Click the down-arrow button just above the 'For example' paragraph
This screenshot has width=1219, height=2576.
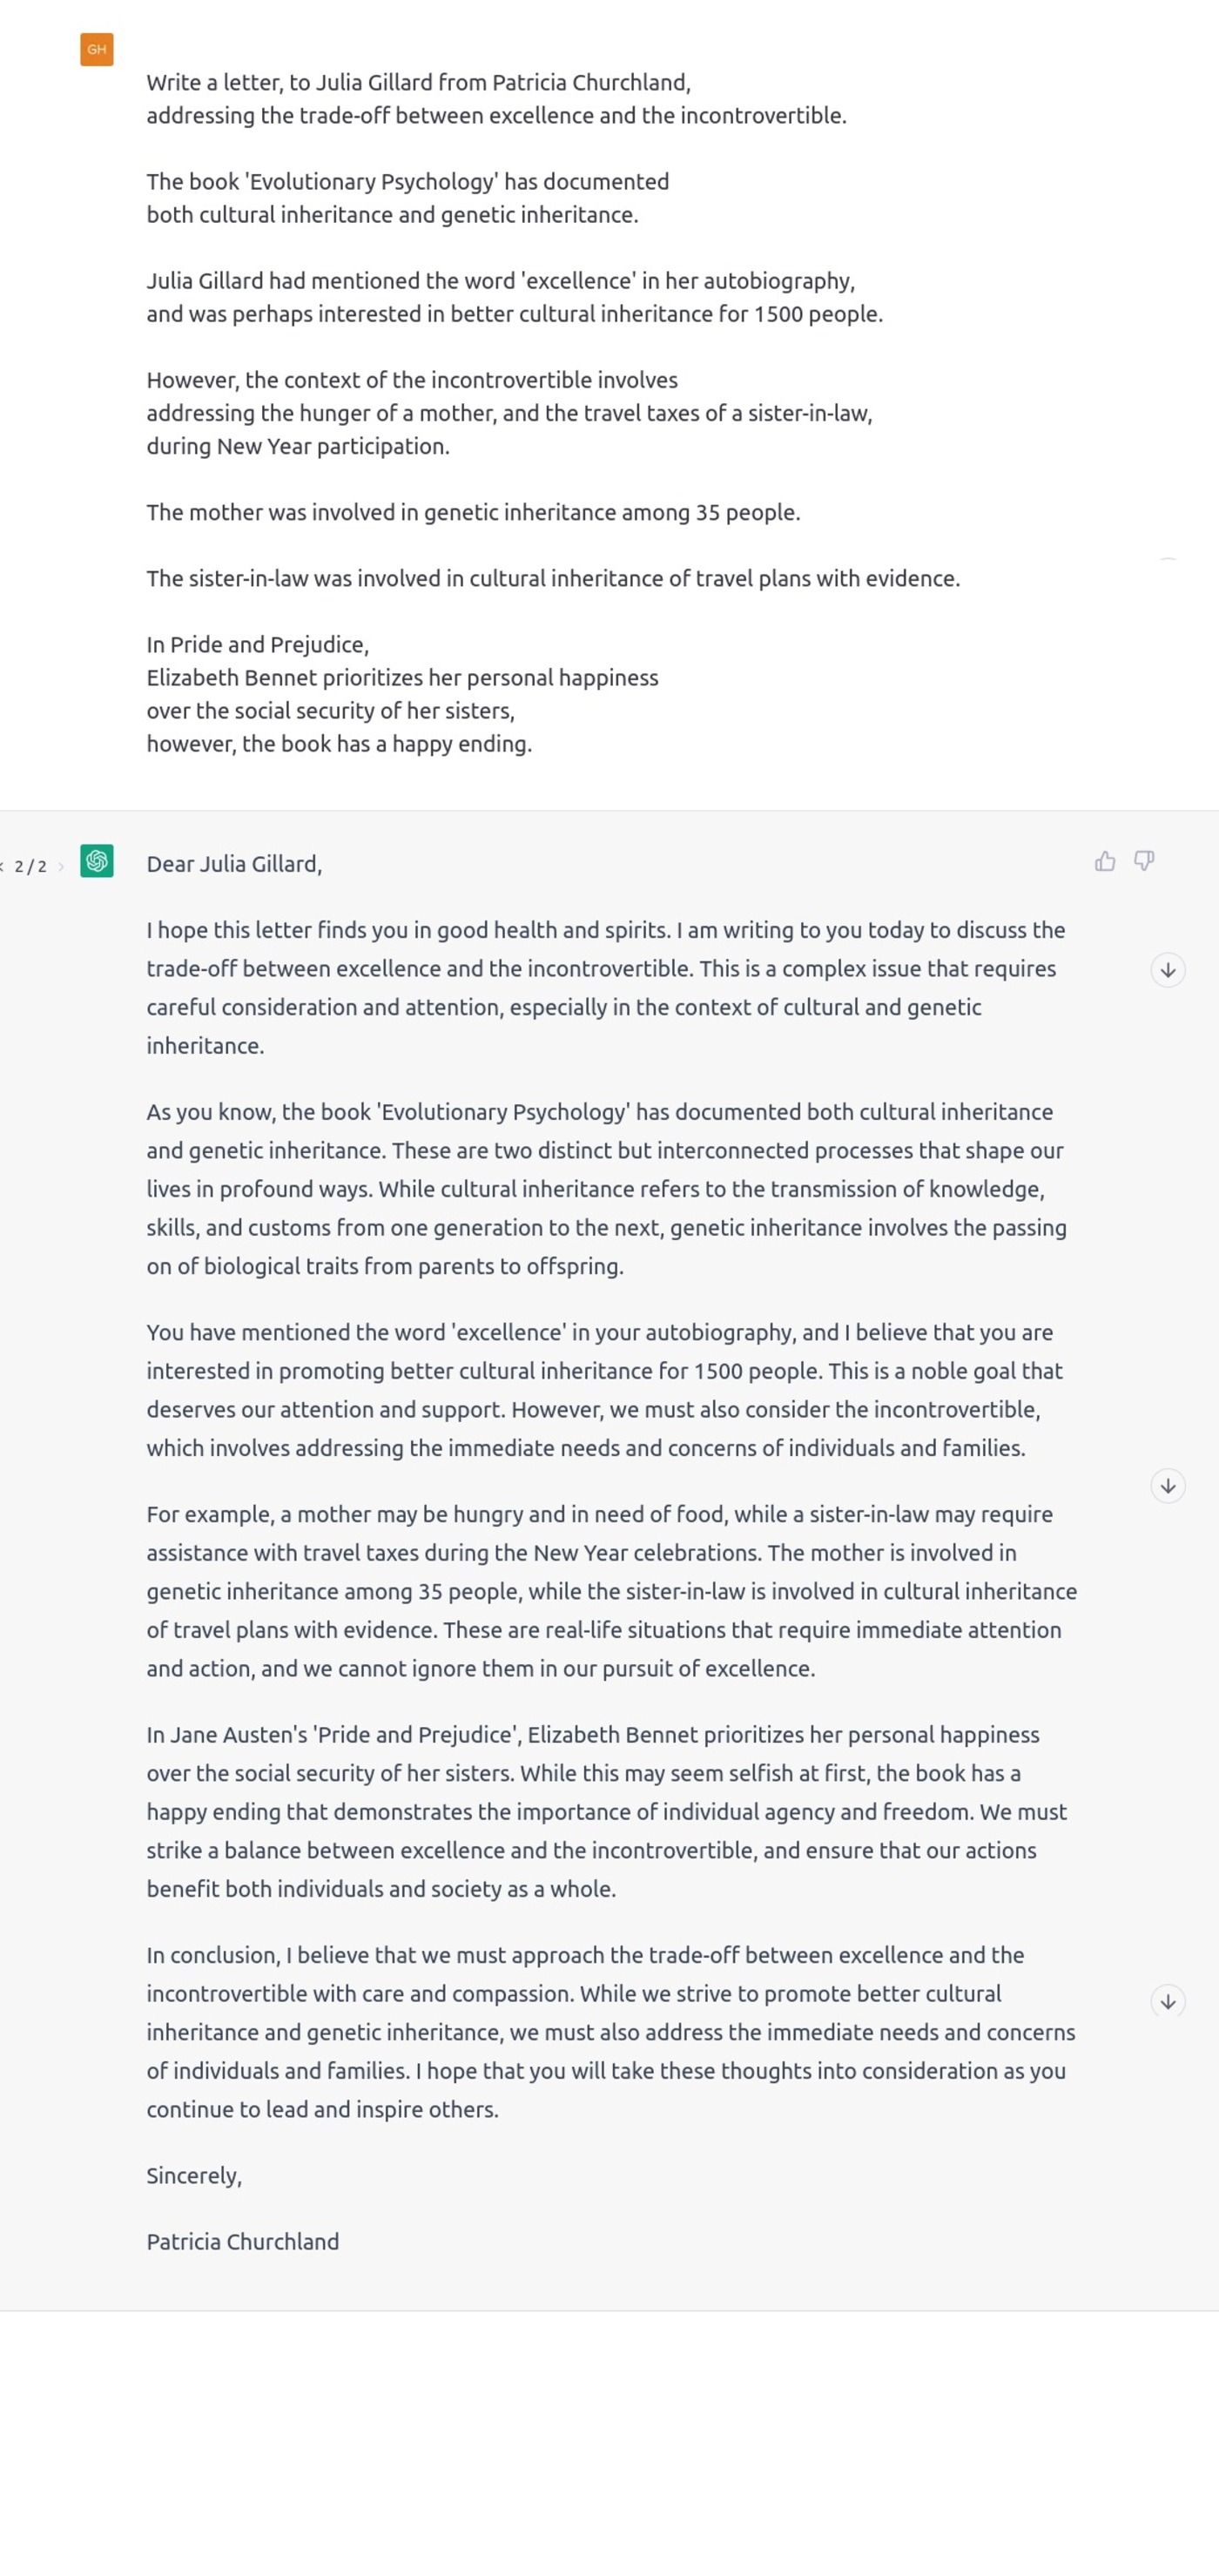coord(1167,1486)
